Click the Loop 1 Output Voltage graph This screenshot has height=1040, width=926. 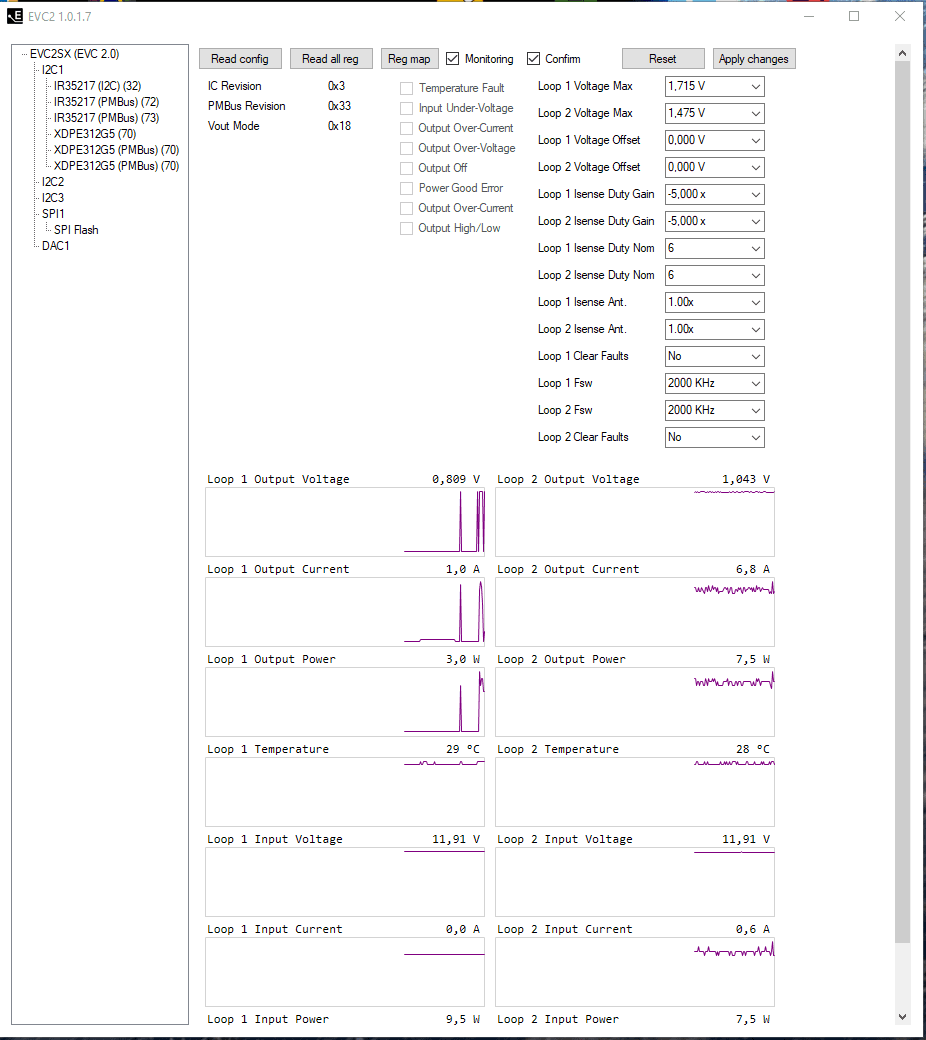coord(345,522)
